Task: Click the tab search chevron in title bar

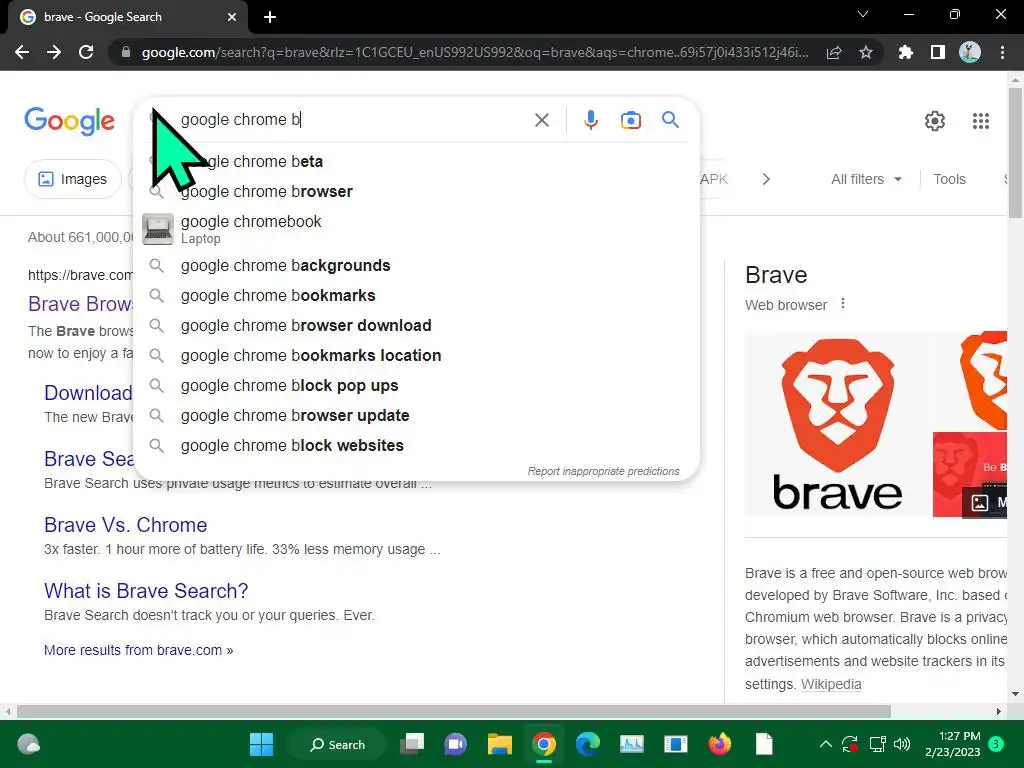Action: 863,14
